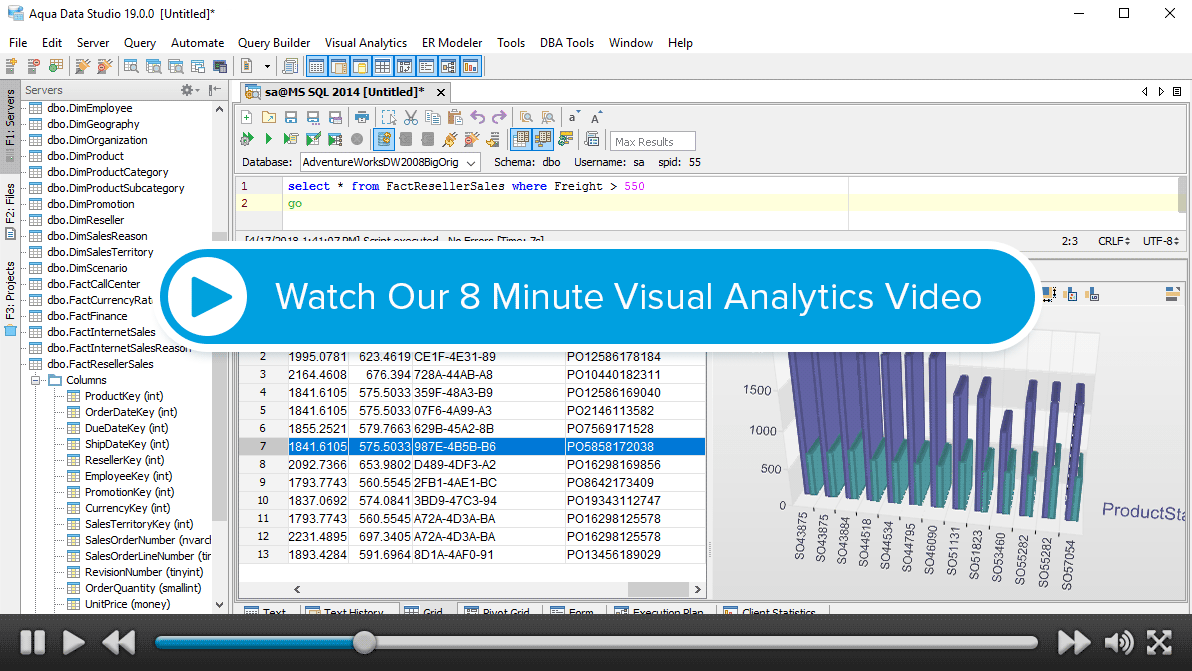Click the Servers tree scroll-down arrow
The width and height of the screenshot is (1192, 671).
(220, 605)
